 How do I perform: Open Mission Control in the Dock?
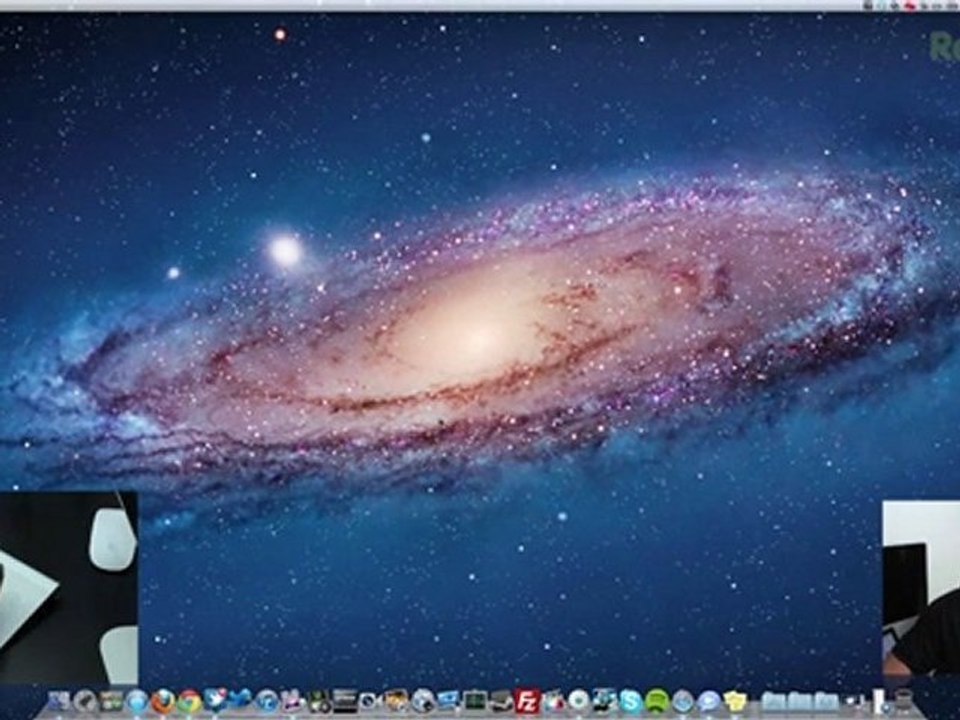click(x=111, y=702)
